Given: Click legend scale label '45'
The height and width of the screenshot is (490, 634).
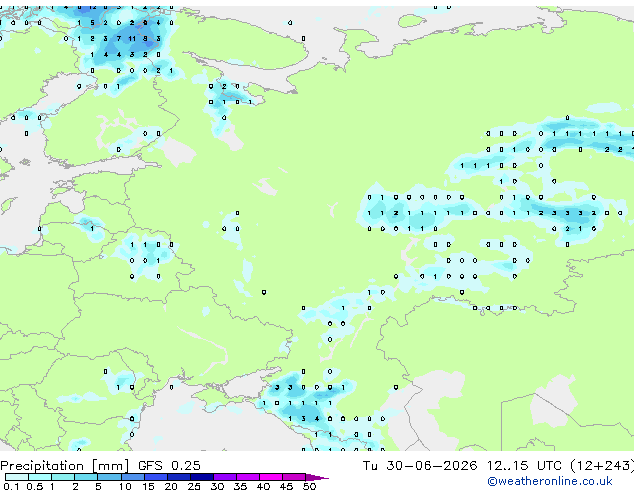Looking at the screenshot, I should [x=286, y=486].
